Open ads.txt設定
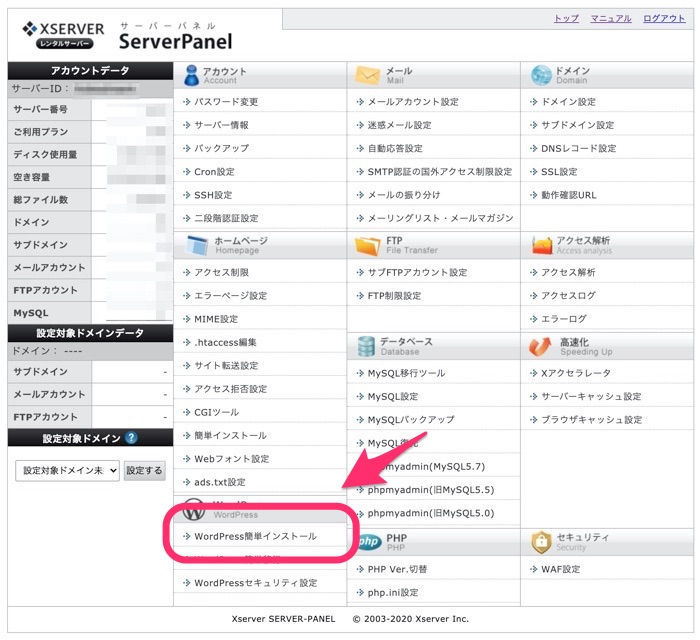700x640 pixels. point(220,482)
